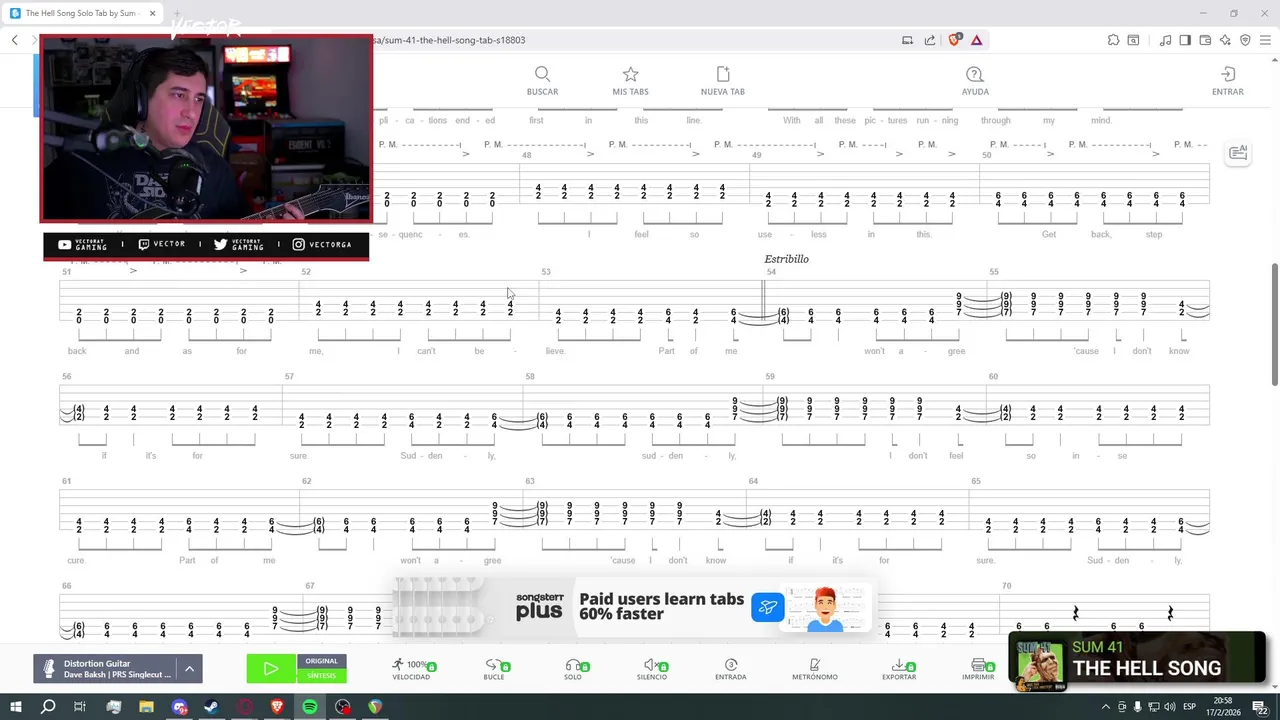Toggle the Metrónomo option
The height and width of the screenshot is (720, 1280).
pyautogui.click(x=815, y=669)
